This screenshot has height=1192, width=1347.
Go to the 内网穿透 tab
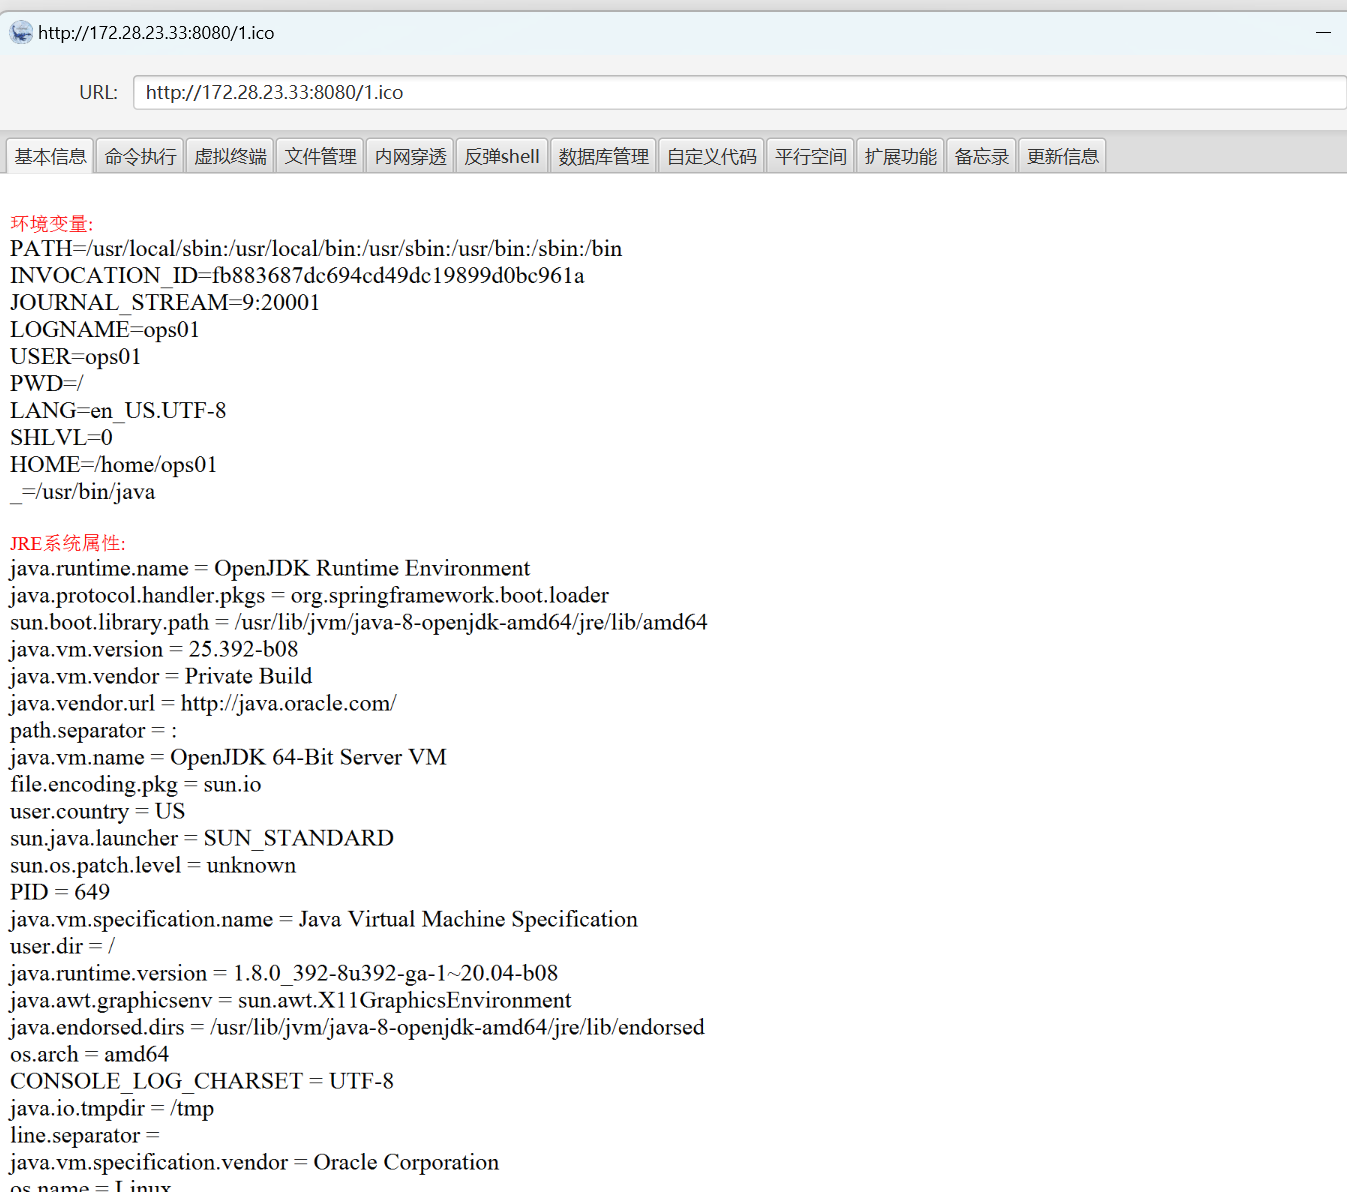coord(410,156)
